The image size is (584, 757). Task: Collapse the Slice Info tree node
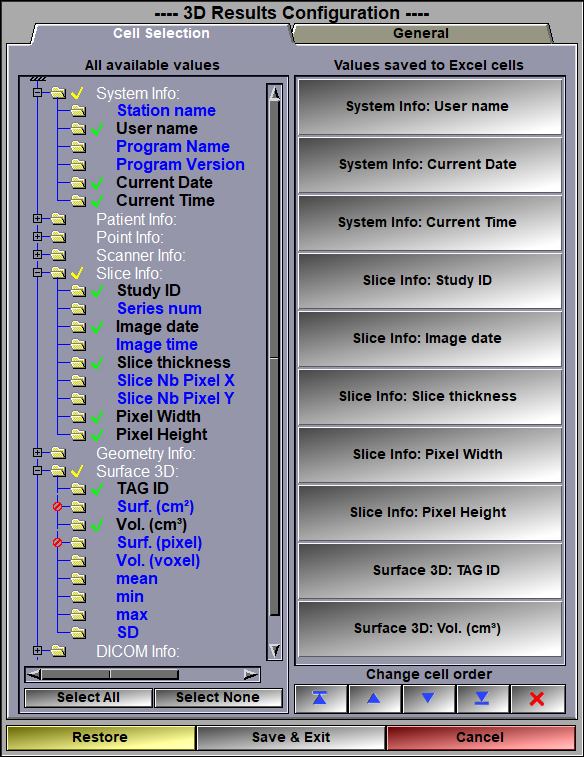coord(38,273)
